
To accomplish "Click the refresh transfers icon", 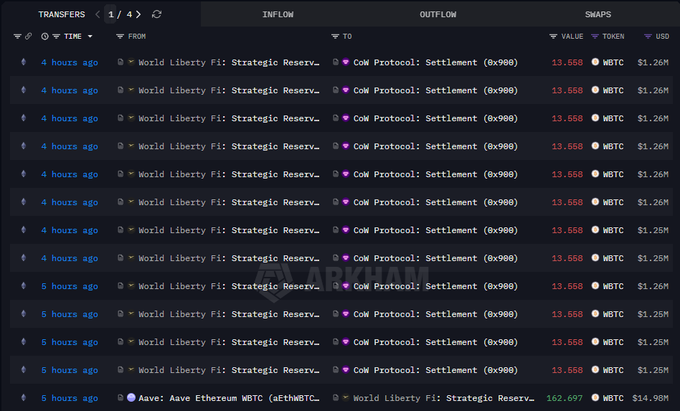I will 157,14.
